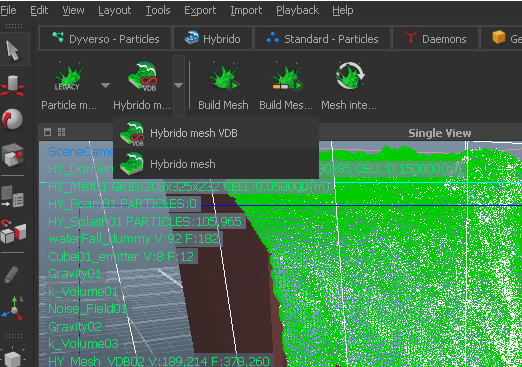Activate the scale cube tool
Screen dimensions: 522x367
[13, 155]
